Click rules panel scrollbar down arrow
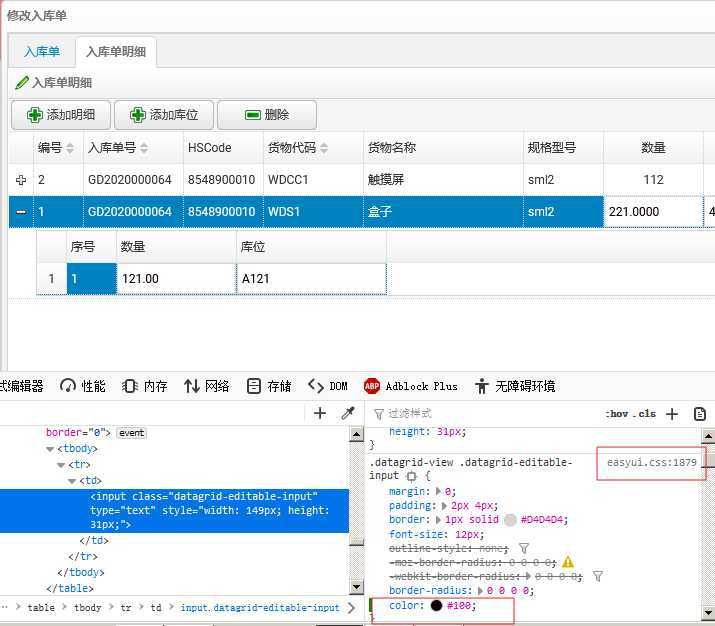Screen dimensions: 715x626 (708, 612)
